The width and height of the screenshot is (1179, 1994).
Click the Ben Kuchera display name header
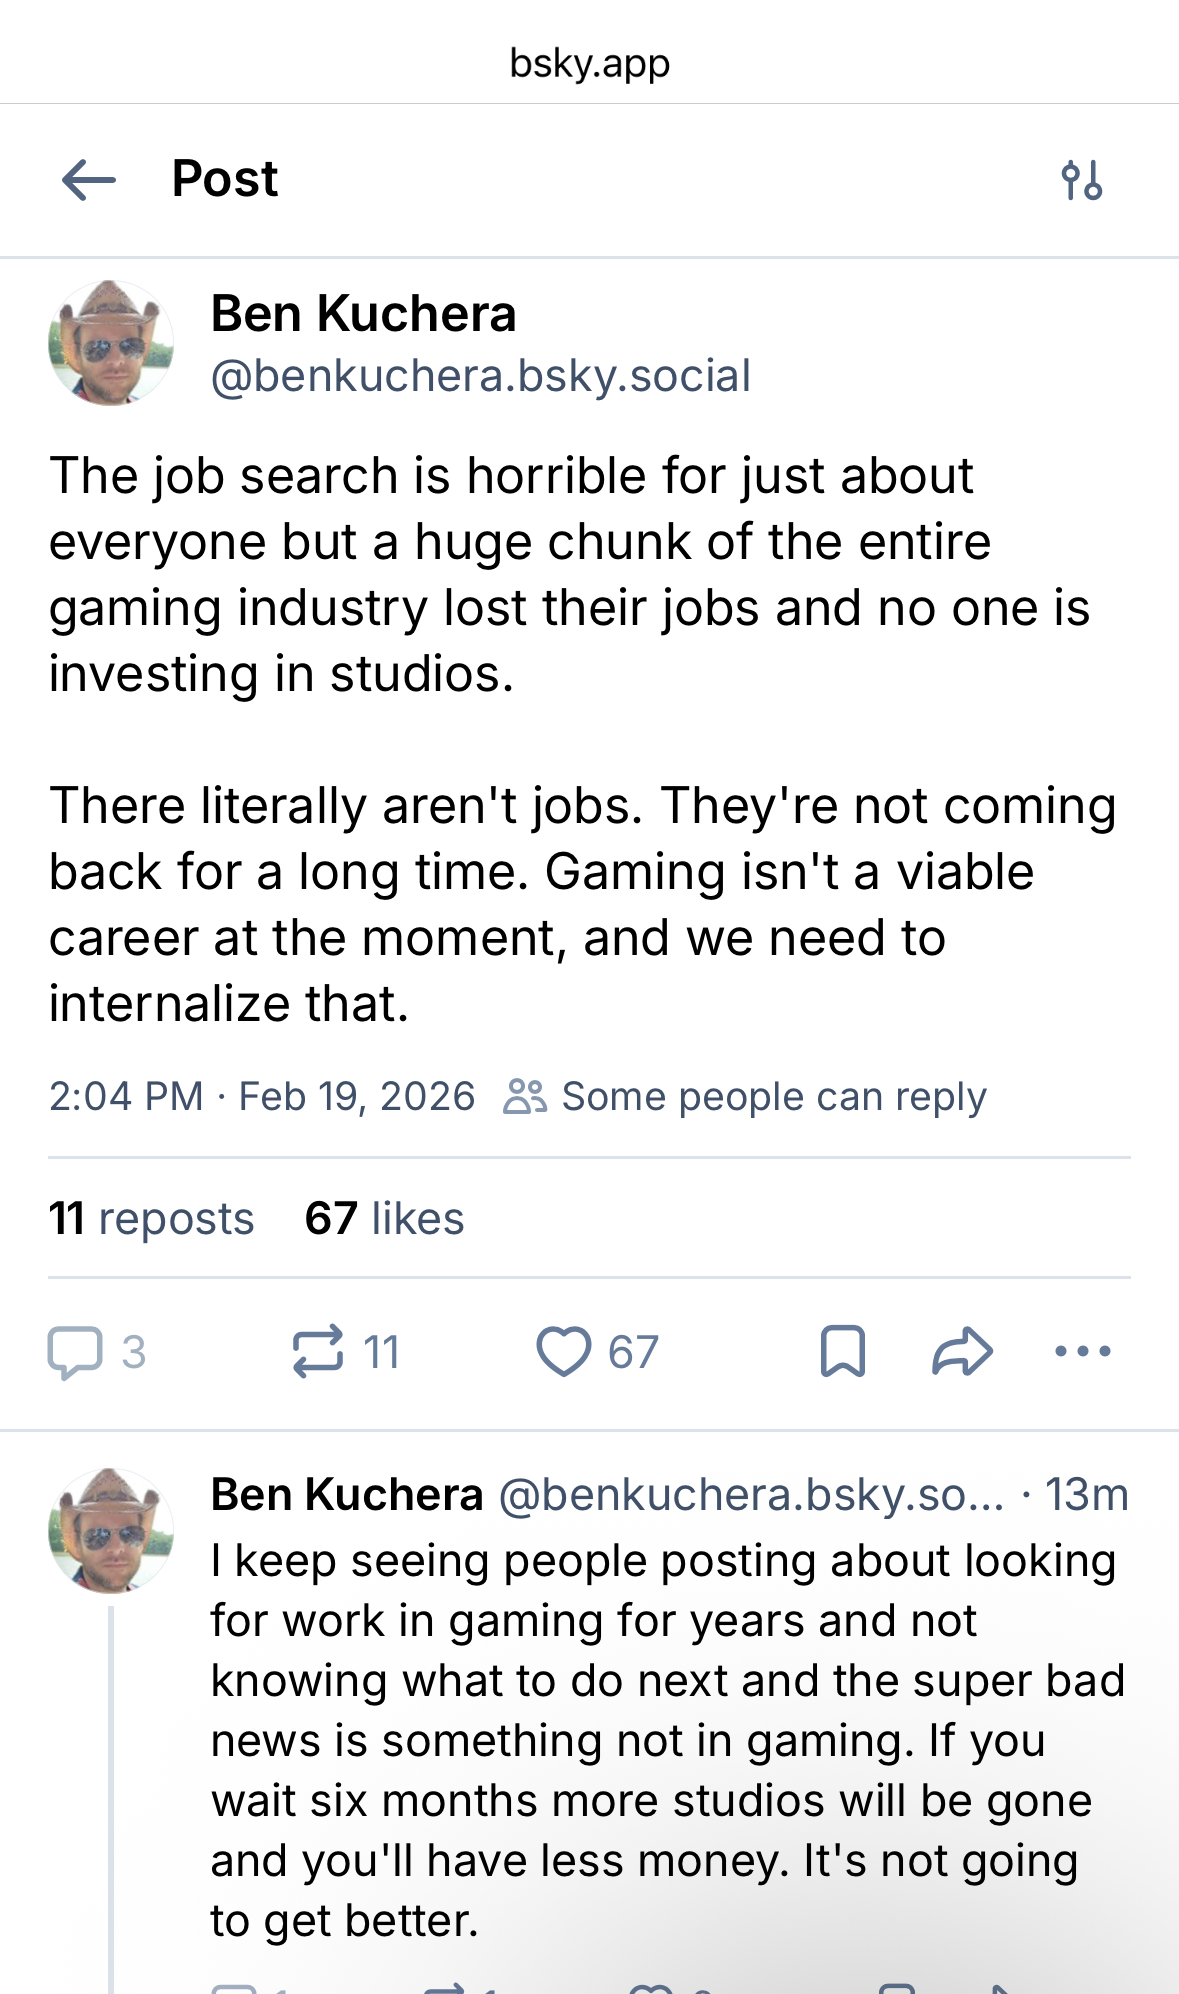pyautogui.click(x=363, y=314)
